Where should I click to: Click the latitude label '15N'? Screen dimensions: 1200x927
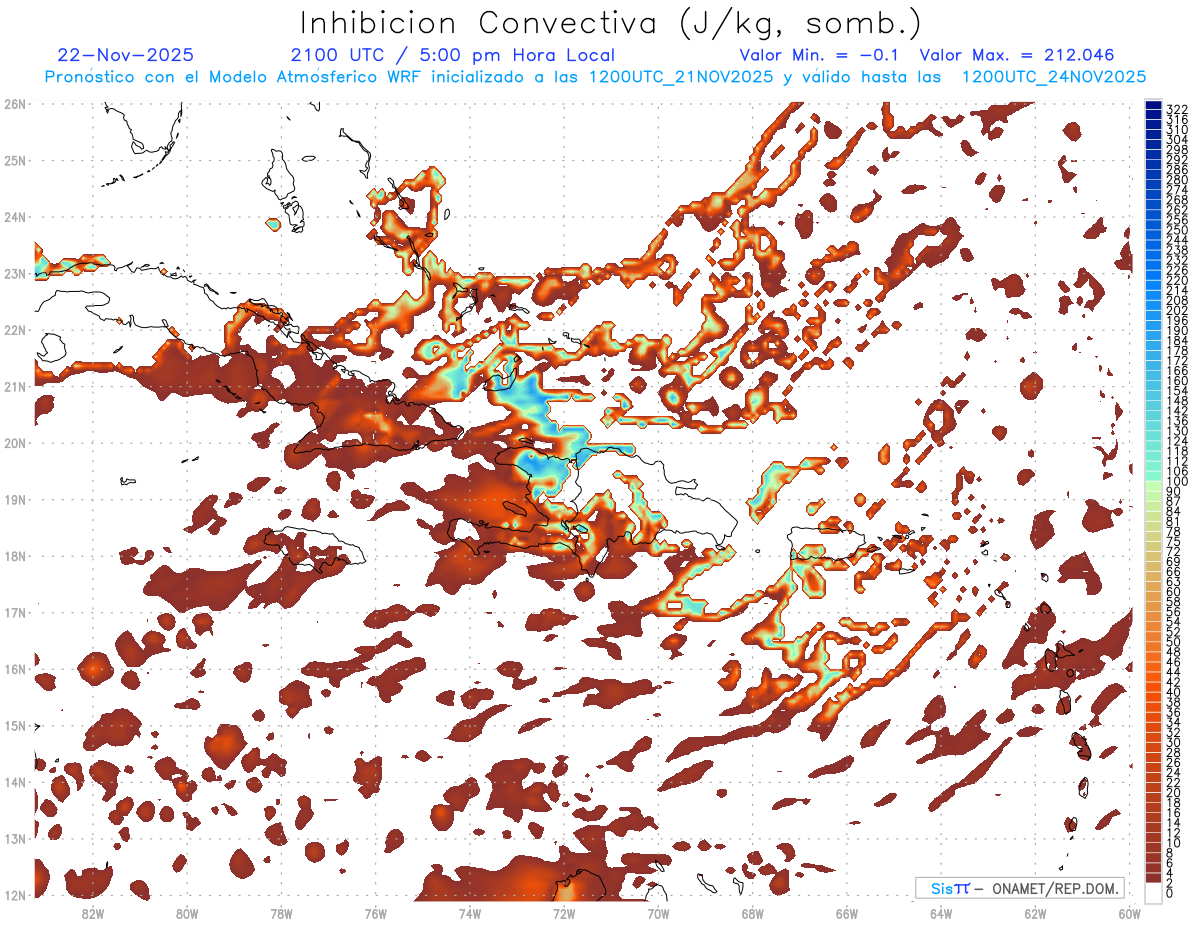(16, 726)
